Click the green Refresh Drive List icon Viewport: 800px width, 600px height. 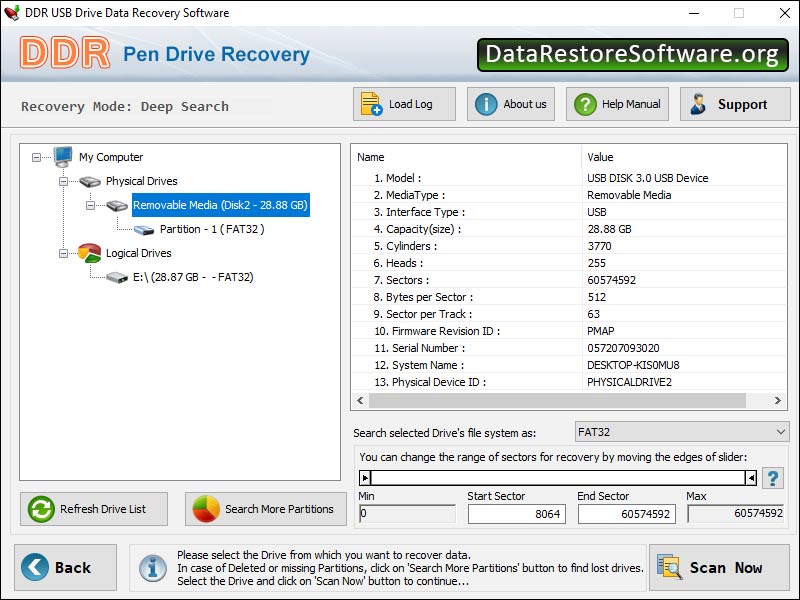pos(41,509)
